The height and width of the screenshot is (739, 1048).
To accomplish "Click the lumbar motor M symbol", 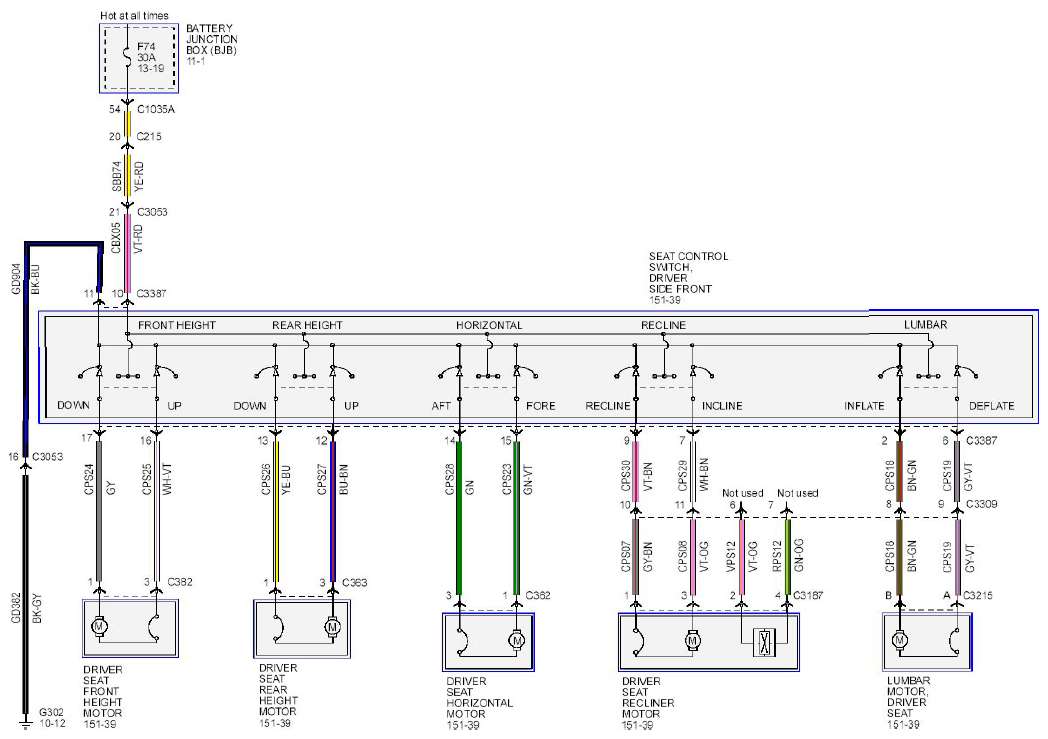I will tap(899, 640).
